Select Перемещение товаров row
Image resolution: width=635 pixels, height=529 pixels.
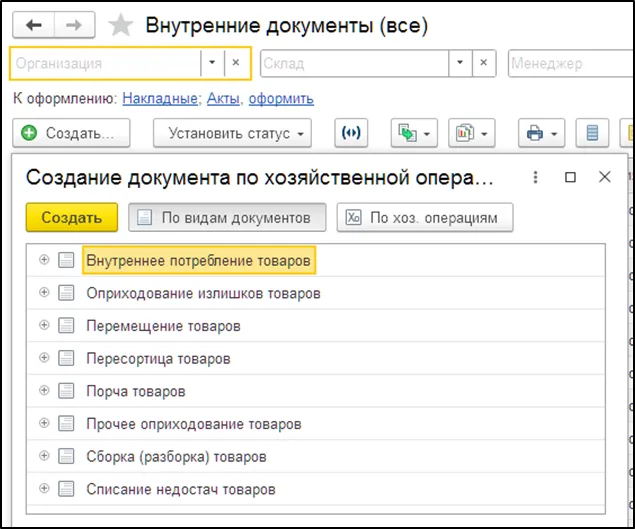316,326
